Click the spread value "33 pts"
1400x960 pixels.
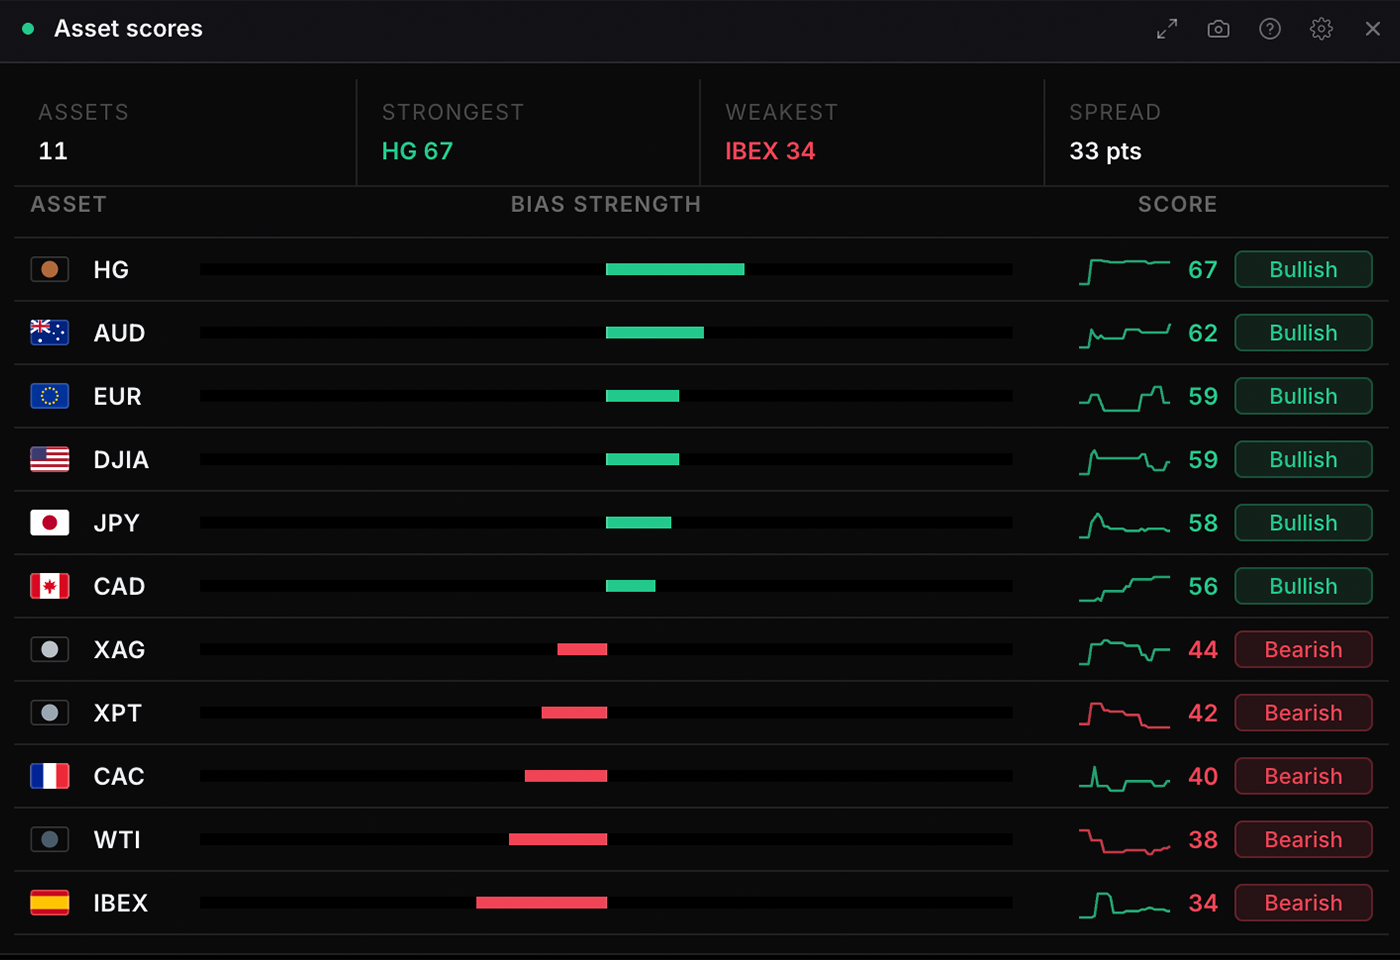(x=1105, y=151)
